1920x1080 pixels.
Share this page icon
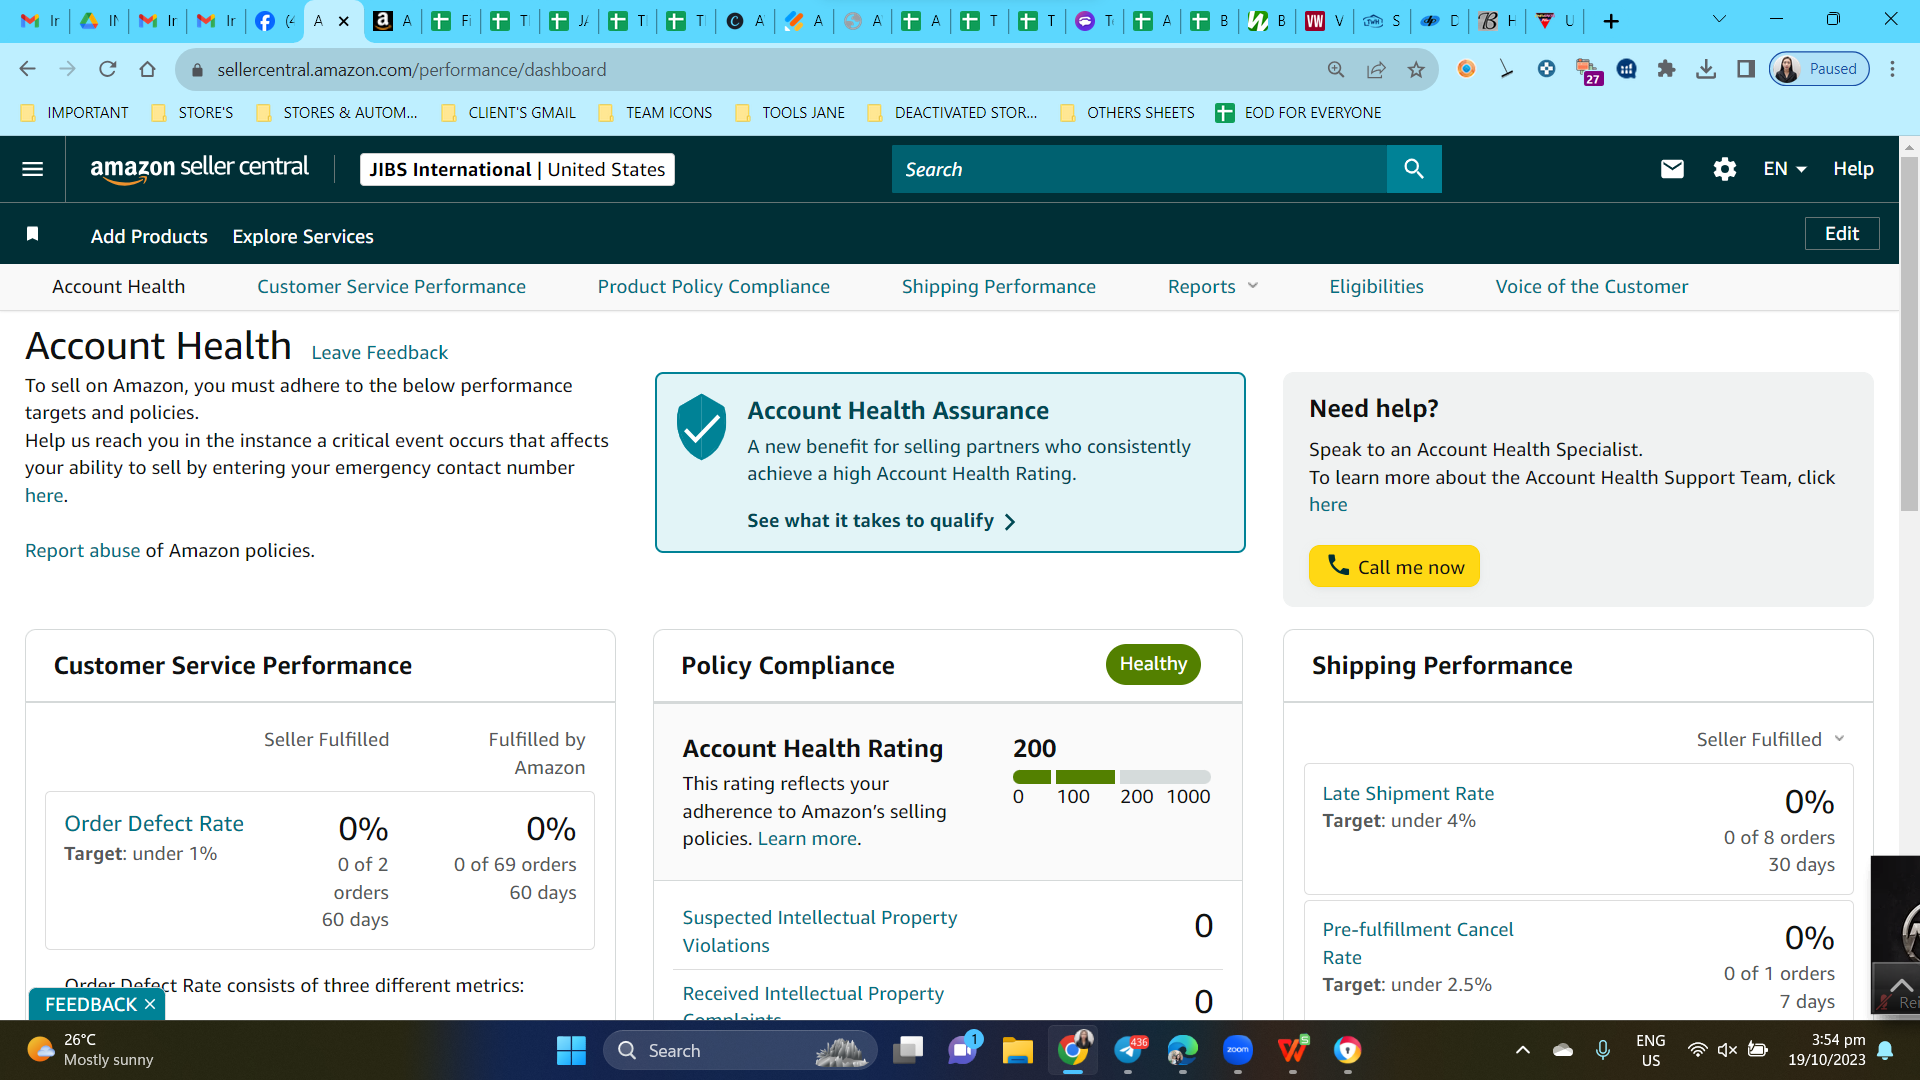[x=1376, y=69]
